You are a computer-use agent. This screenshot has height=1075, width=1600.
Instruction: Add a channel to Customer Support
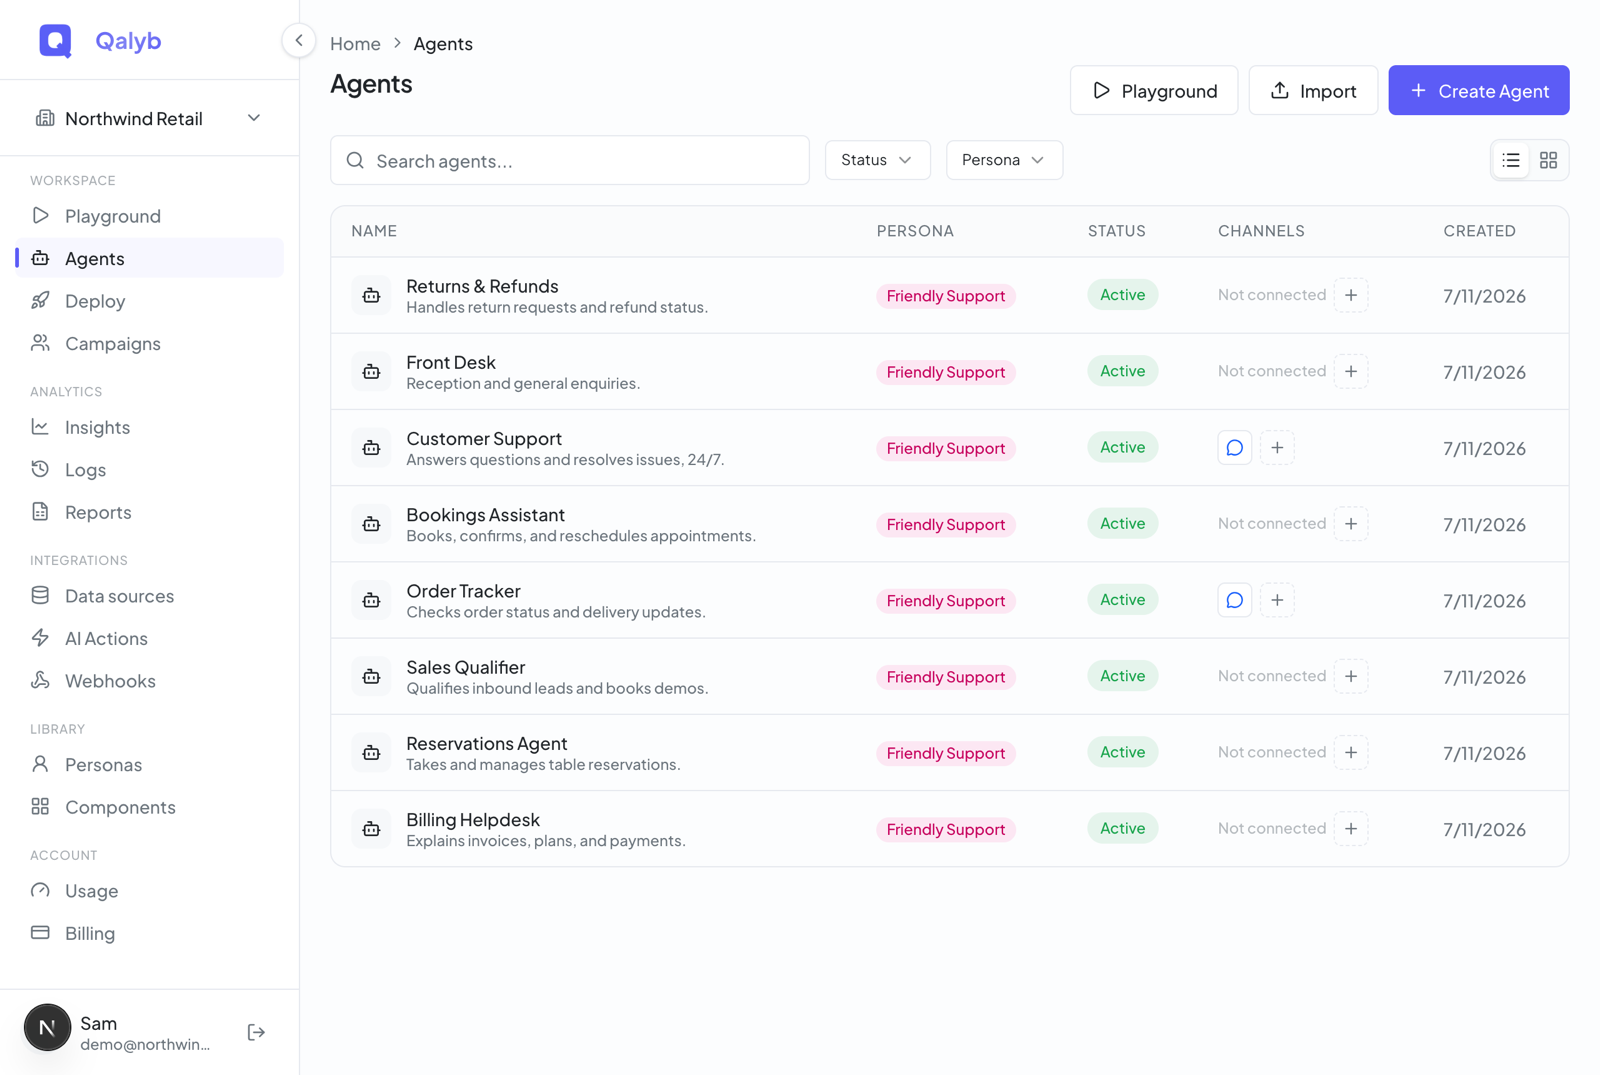coord(1277,448)
